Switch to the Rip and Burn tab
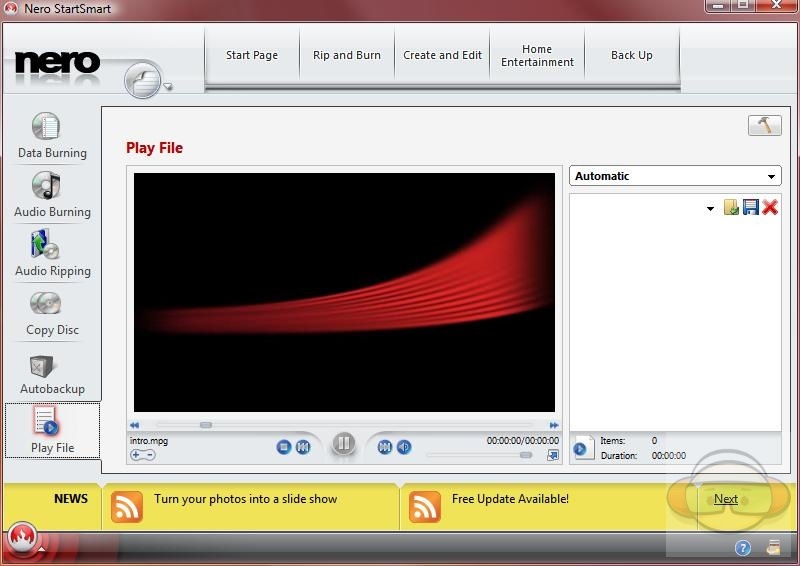The width and height of the screenshot is (800, 566). [347, 55]
